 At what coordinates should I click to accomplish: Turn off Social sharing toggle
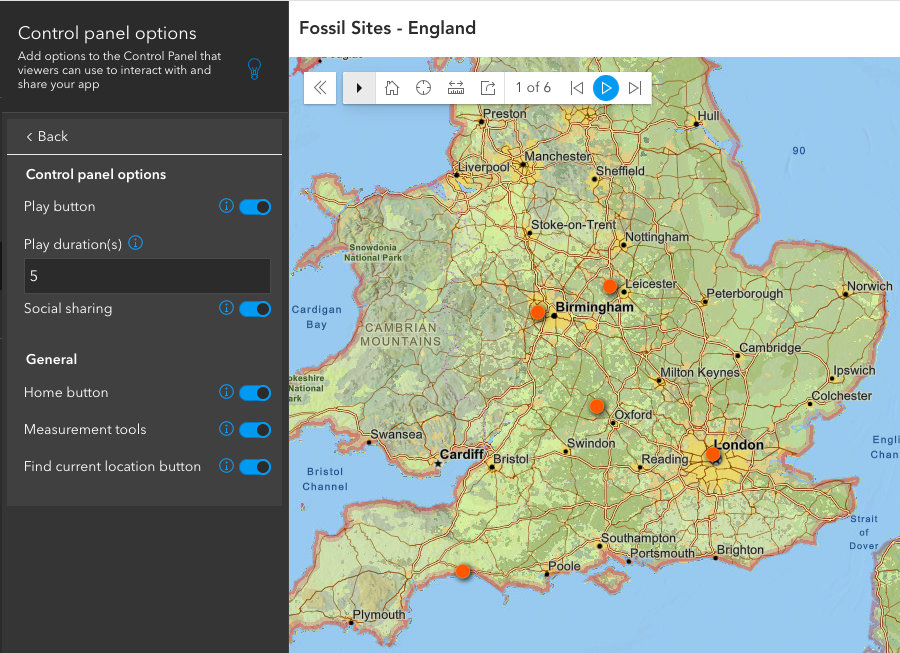coord(255,309)
